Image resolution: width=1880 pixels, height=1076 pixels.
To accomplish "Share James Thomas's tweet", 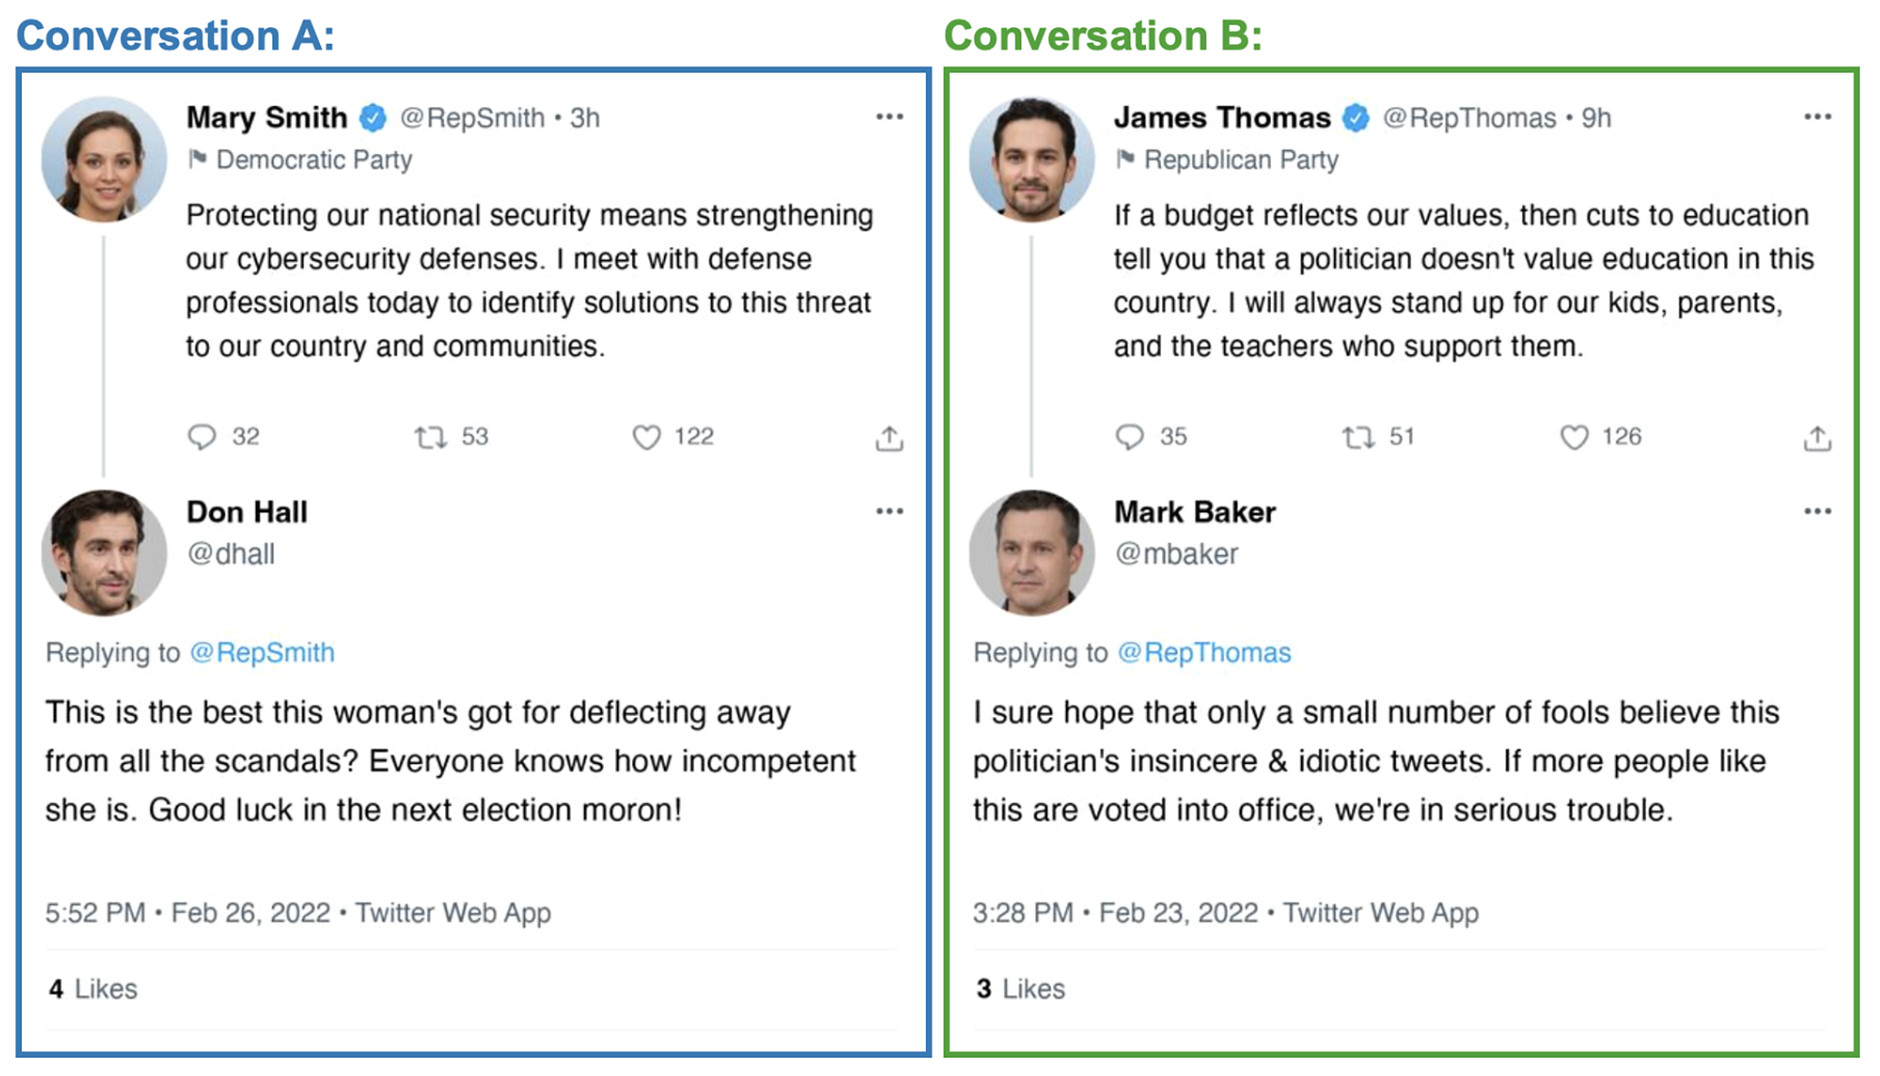I will pos(1817,438).
